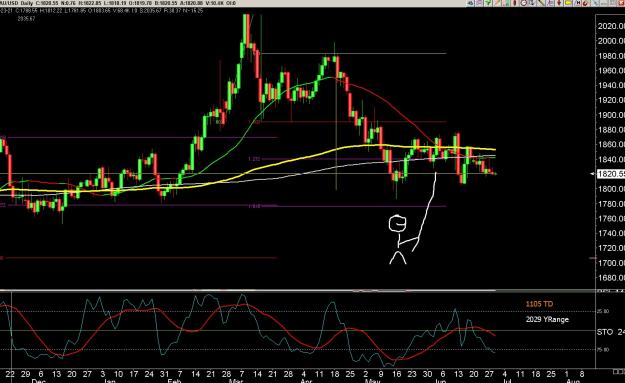Click the 1980.00 price axis label
The image size is (625, 383).
(611, 56)
